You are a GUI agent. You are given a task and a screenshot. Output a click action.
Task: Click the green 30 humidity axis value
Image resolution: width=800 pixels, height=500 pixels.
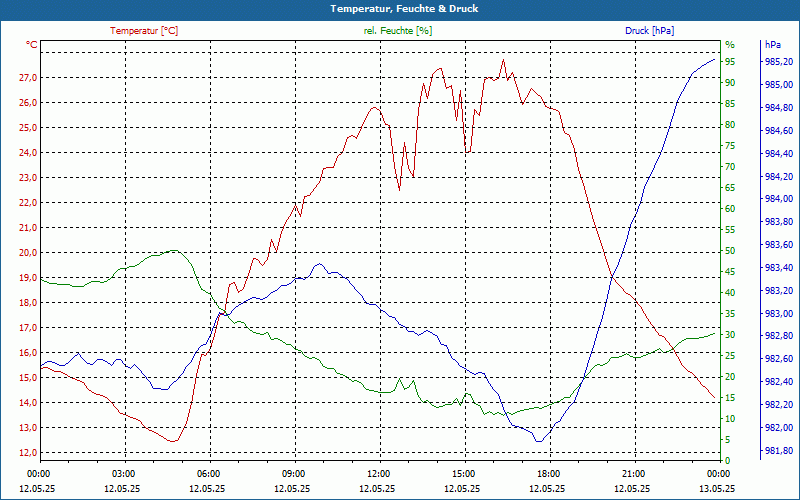coord(730,335)
